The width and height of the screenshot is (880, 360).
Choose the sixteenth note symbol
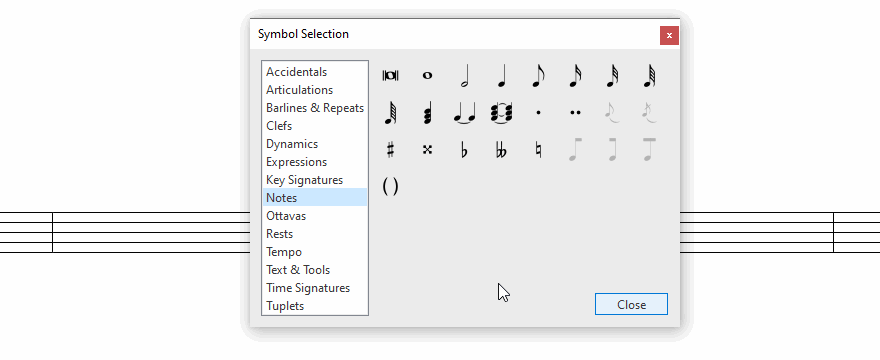click(575, 75)
